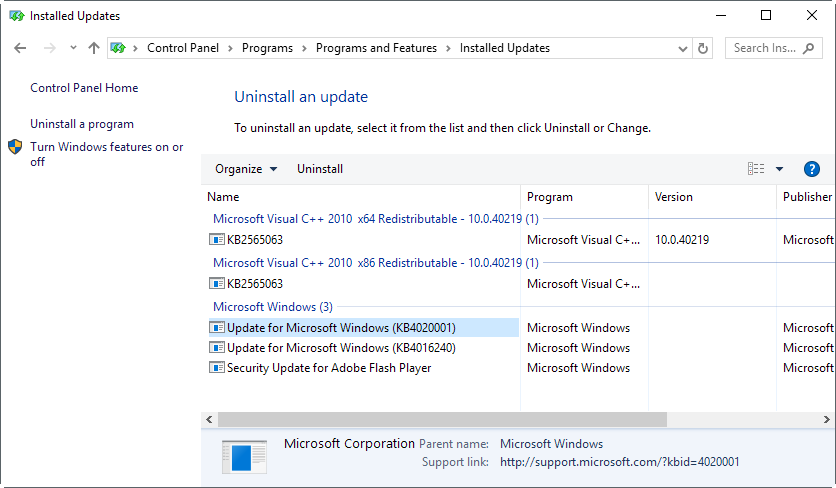
Task: Click the Back navigation arrow
Action: click(20, 48)
